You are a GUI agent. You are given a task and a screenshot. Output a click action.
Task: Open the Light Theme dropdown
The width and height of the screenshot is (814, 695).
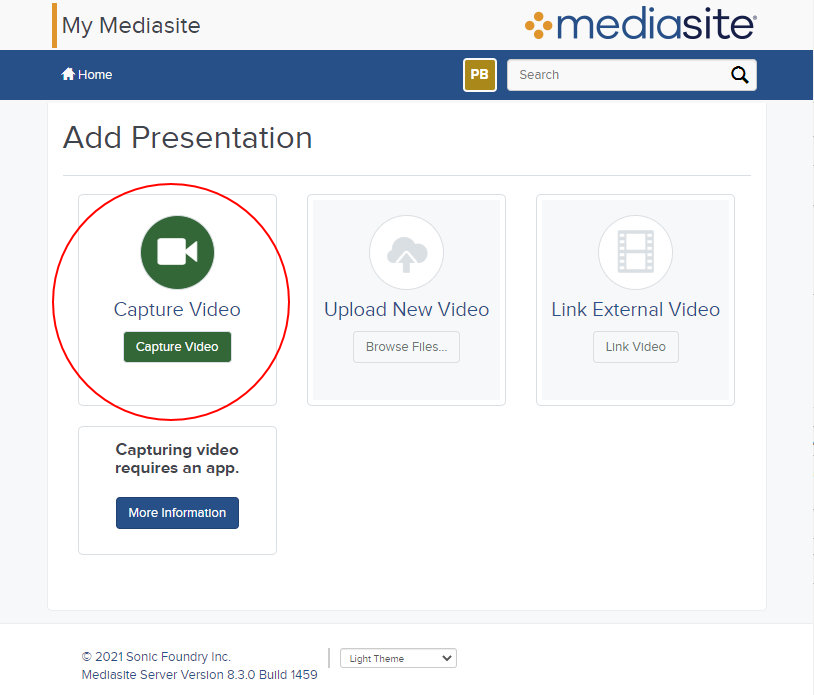coord(398,658)
